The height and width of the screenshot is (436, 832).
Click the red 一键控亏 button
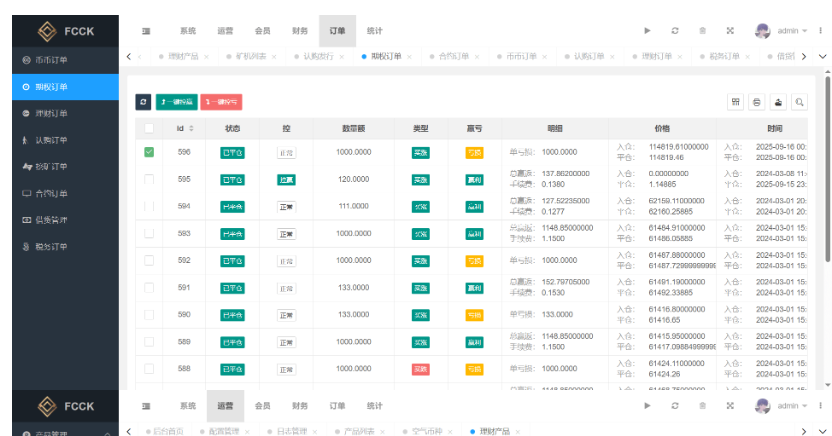coord(221,102)
